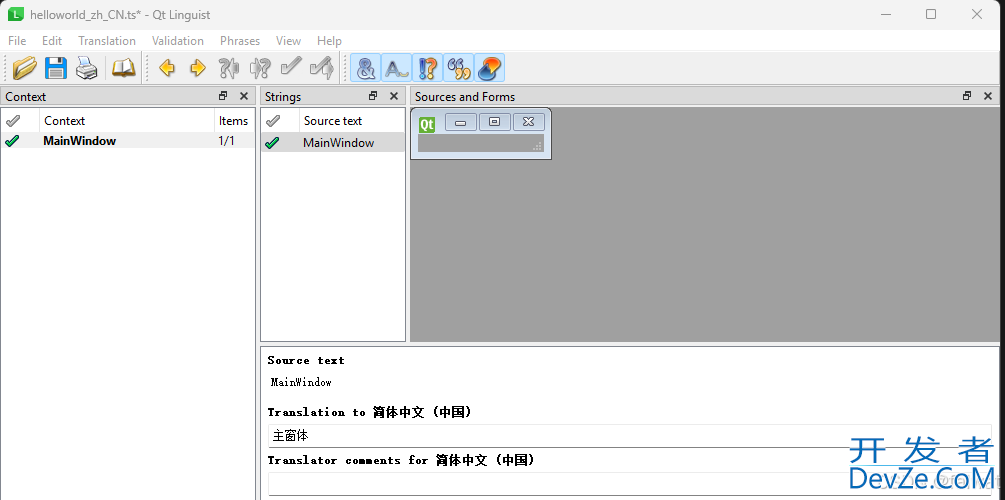Open the View menu

click(288, 40)
